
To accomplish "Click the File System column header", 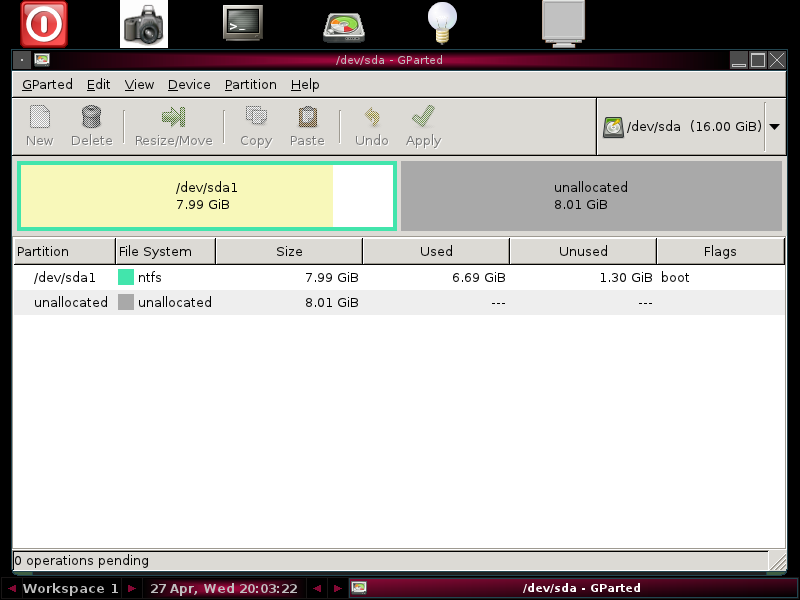I will tap(166, 251).
